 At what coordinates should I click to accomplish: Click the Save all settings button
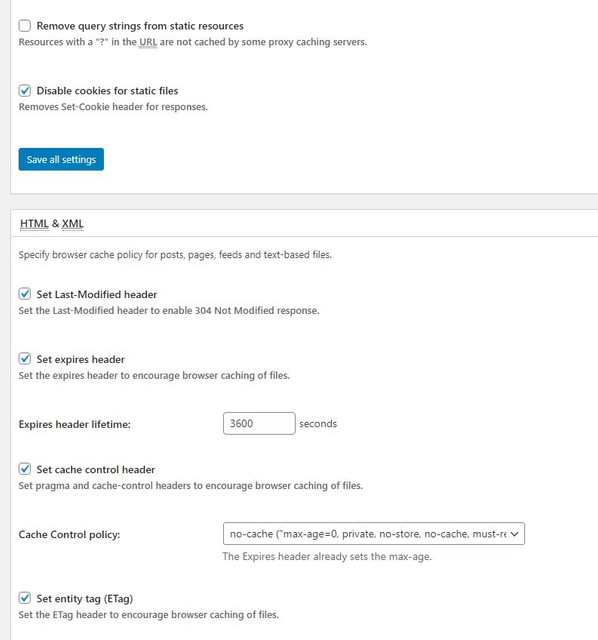(x=61, y=159)
